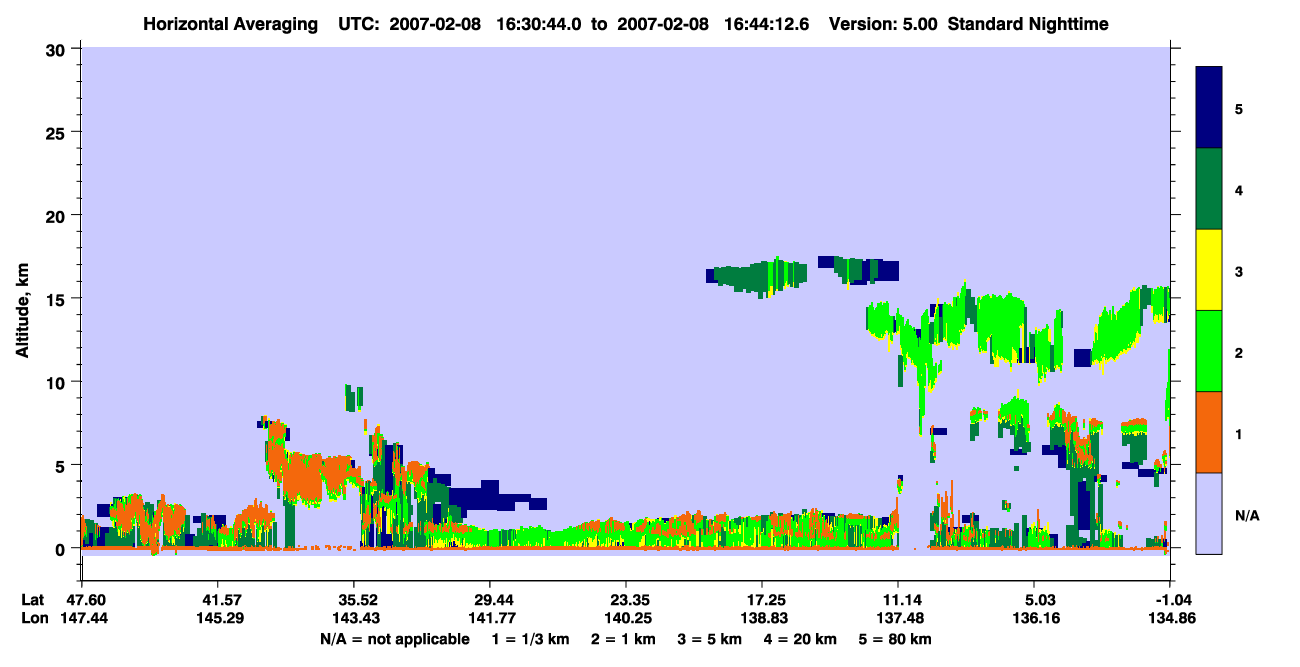Click the 'Standard Nighttime' text
1300x667 pixels.
click(1026, 23)
